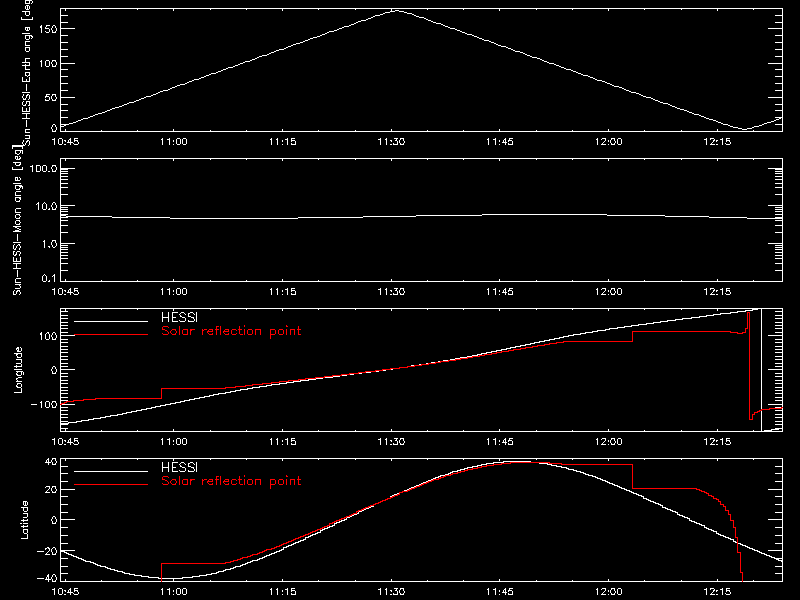Click the minimum of the Earth angle curve

coord(745,129)
